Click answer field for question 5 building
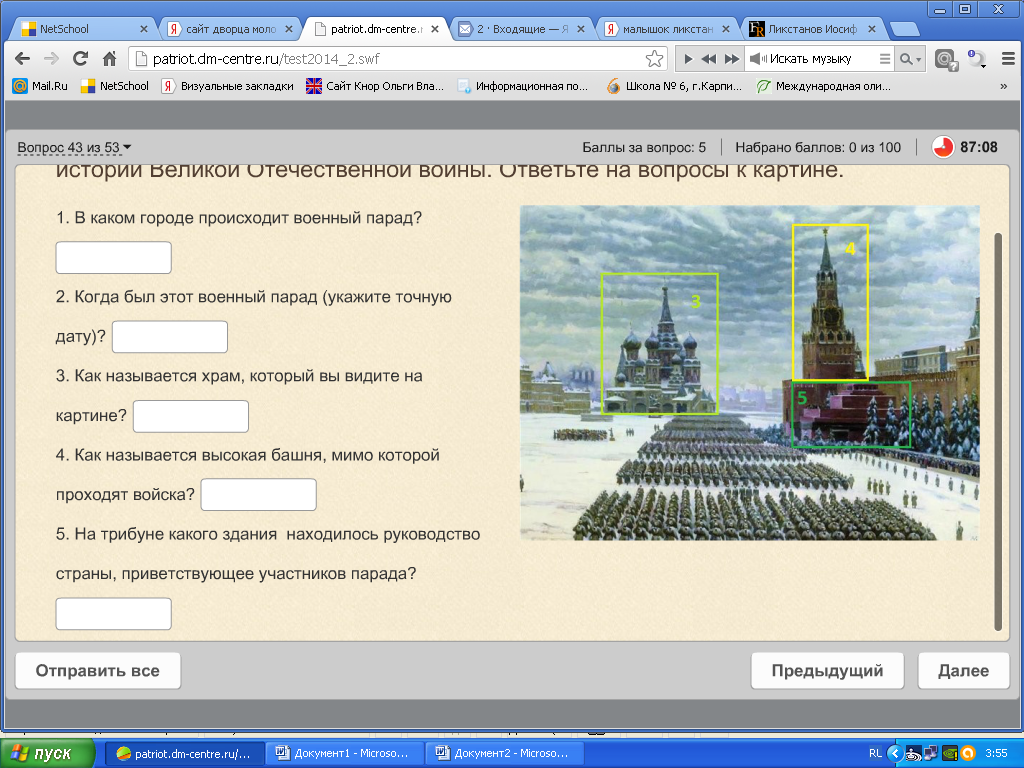 coord(114,613)
